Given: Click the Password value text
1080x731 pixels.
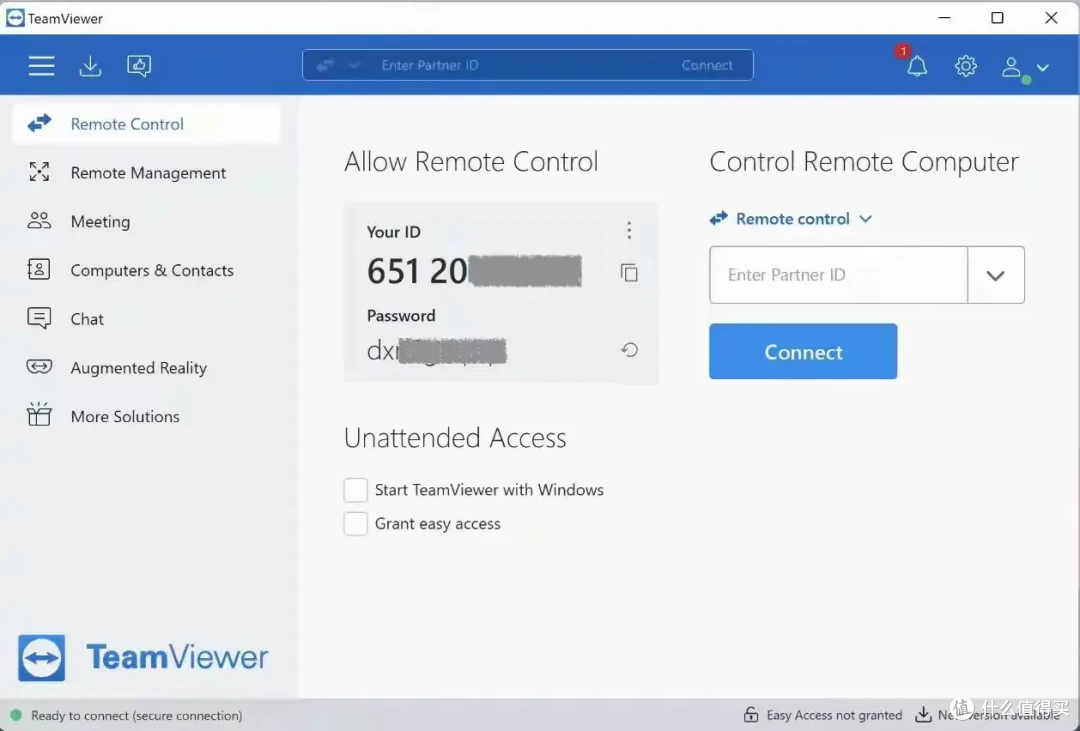Looking at the screenshot, I should (x=436, y=351).
